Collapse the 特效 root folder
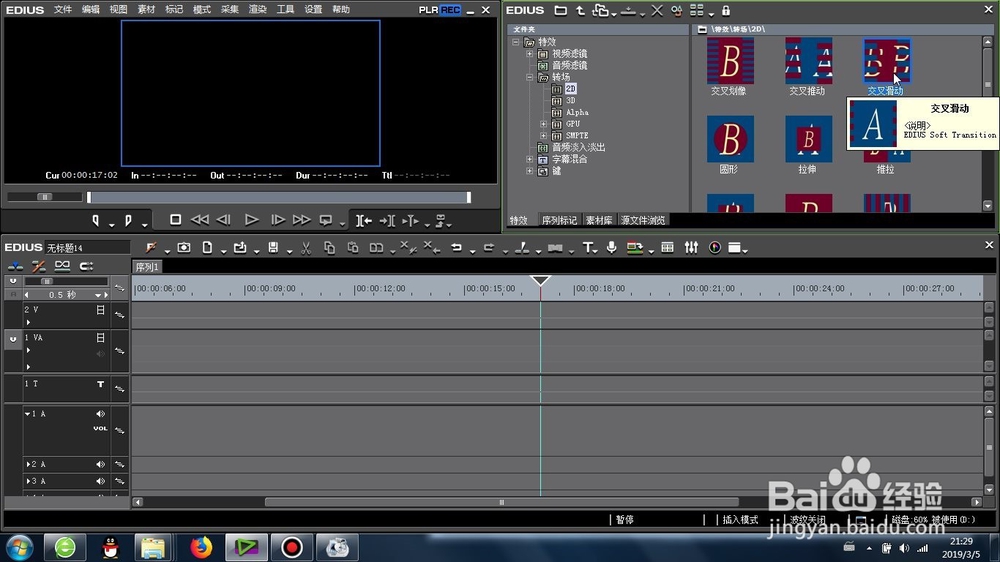Screen dimensions: 1000x562 pos(516,42)
